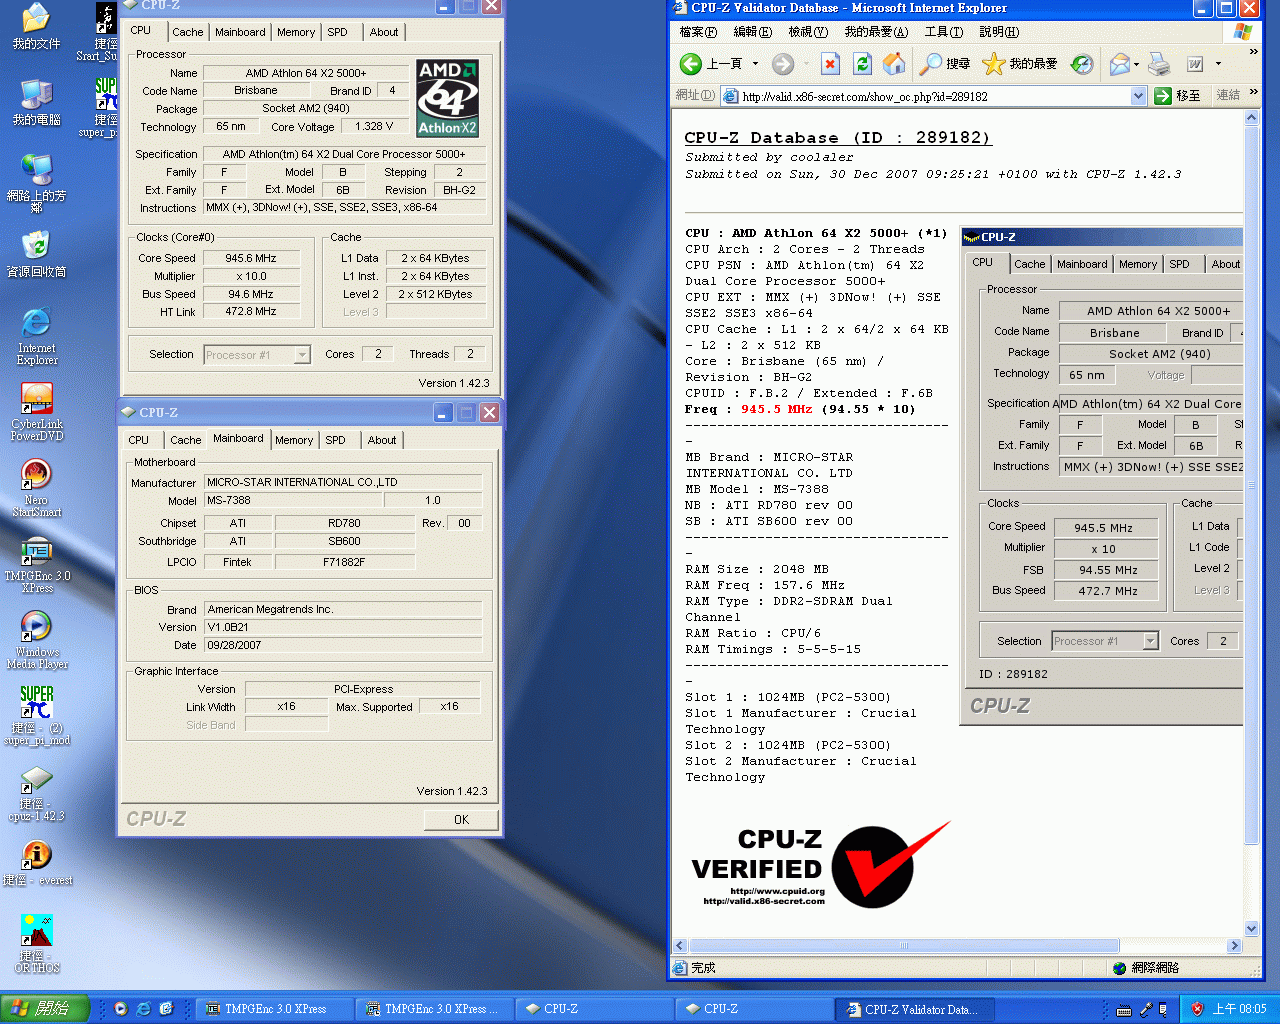Click the IE Stop page icon

[830, 64]
